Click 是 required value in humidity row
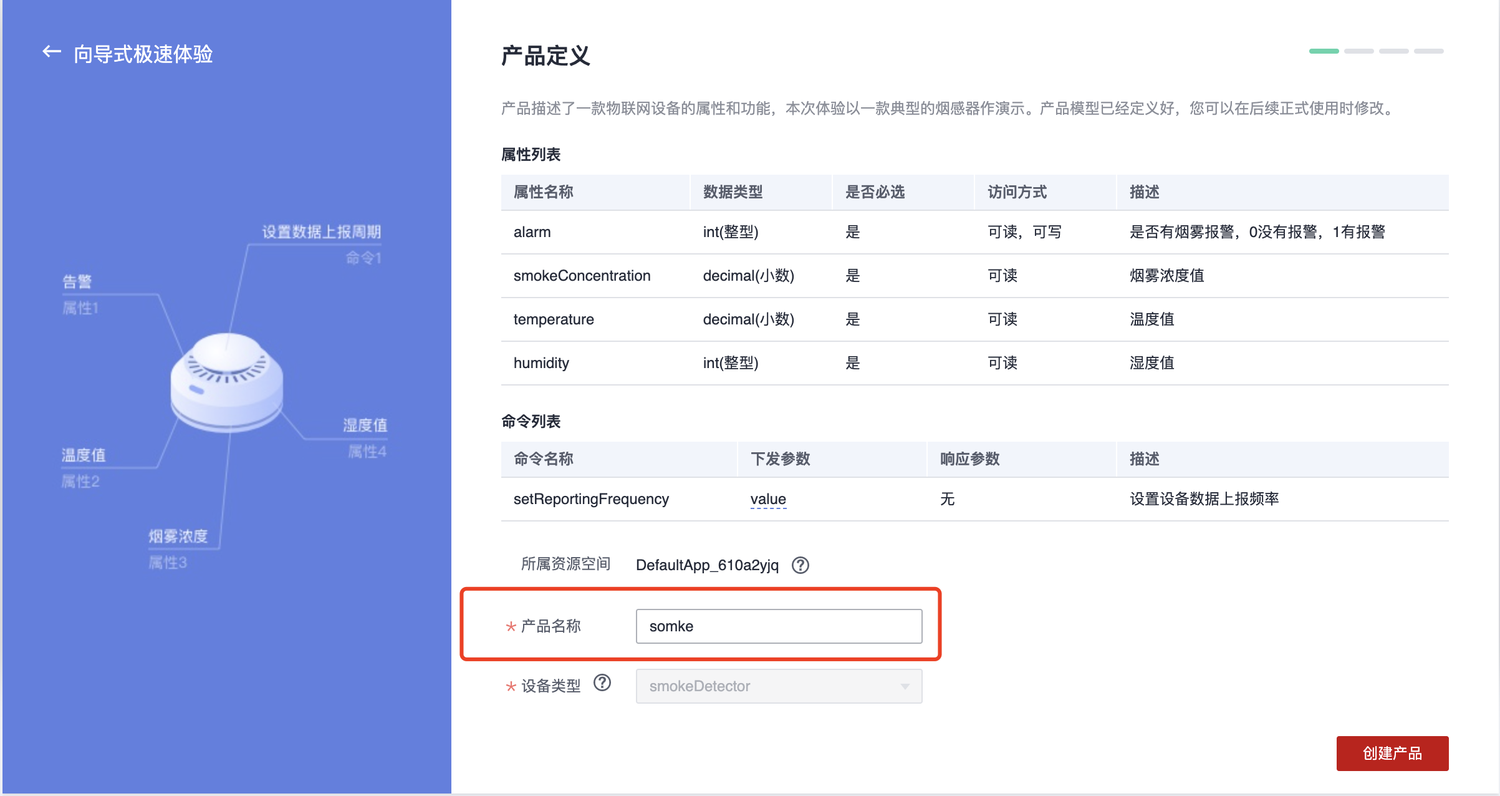 (853, 363)
